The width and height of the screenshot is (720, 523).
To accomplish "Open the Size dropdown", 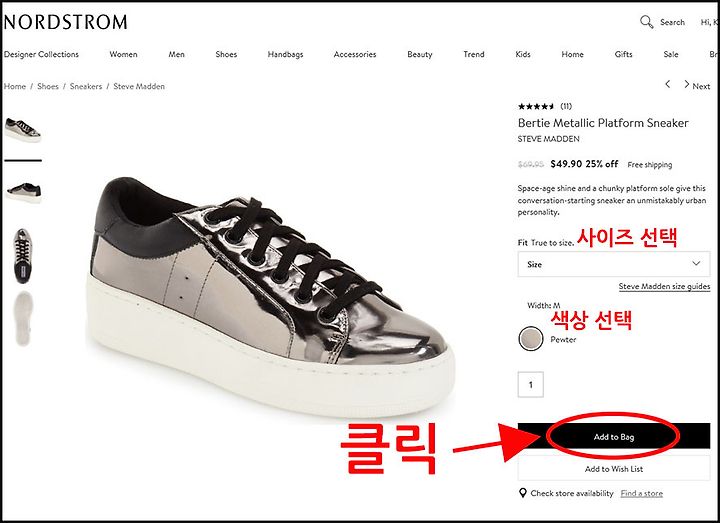I will [613, 264].
